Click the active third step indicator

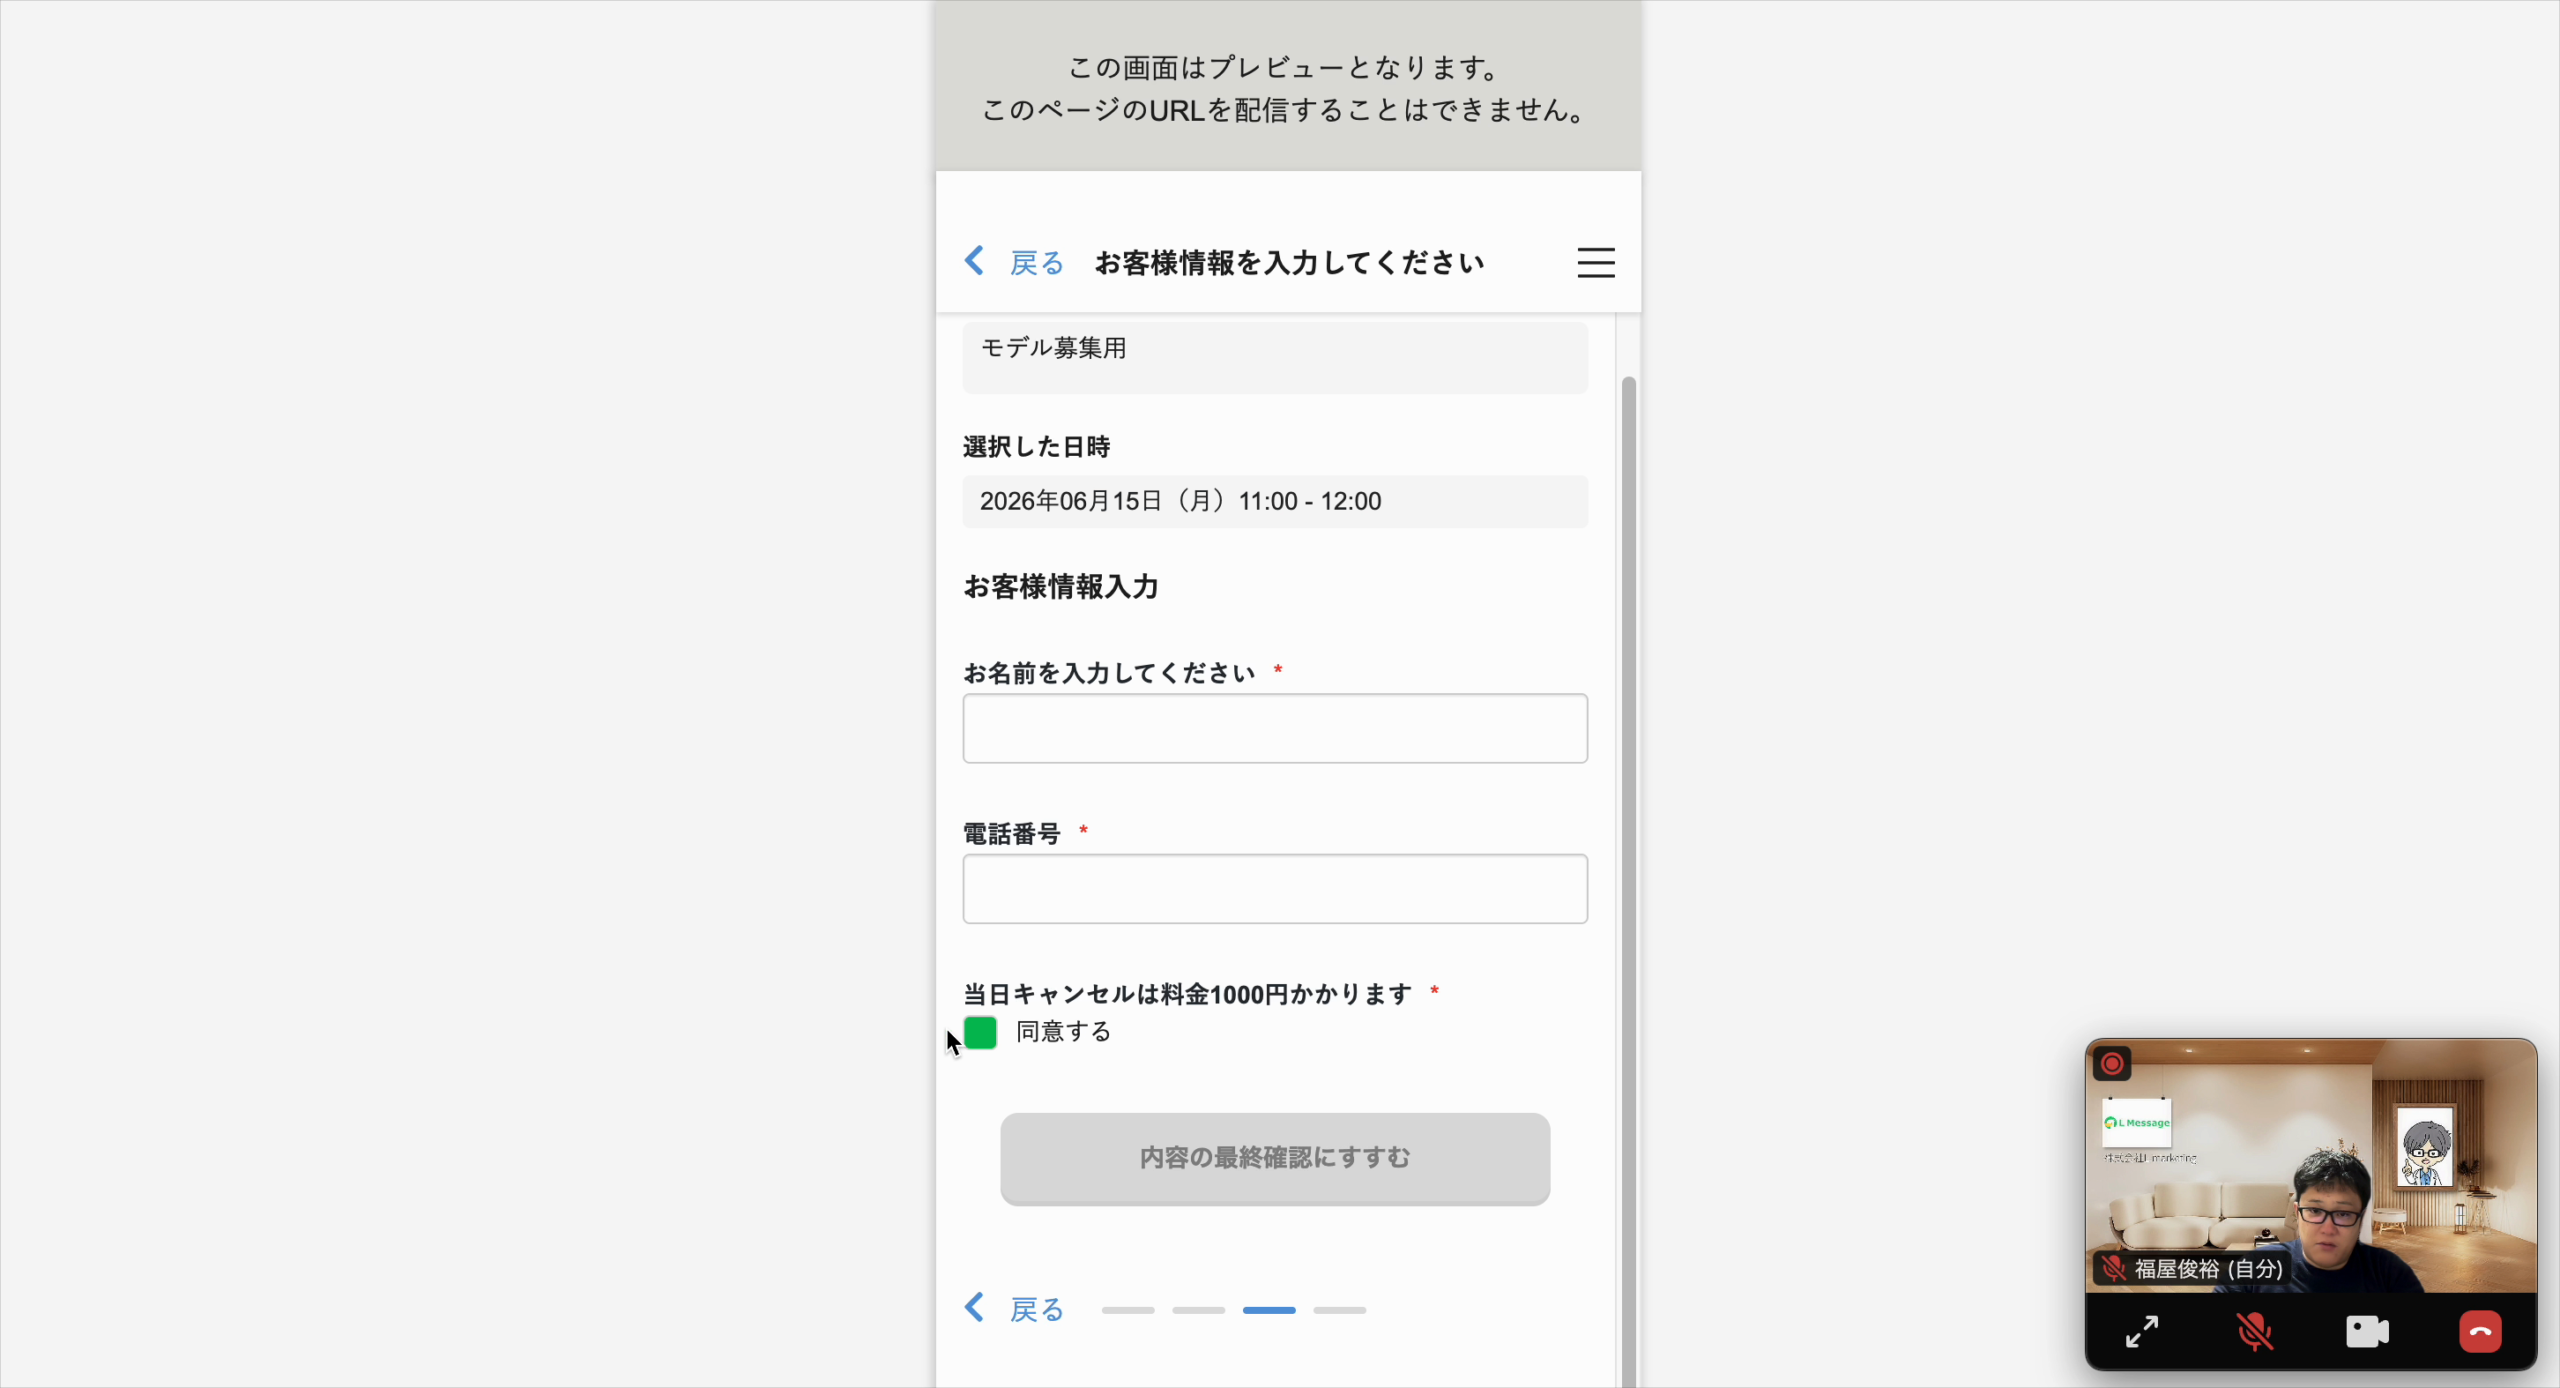pos(1269,1310)
